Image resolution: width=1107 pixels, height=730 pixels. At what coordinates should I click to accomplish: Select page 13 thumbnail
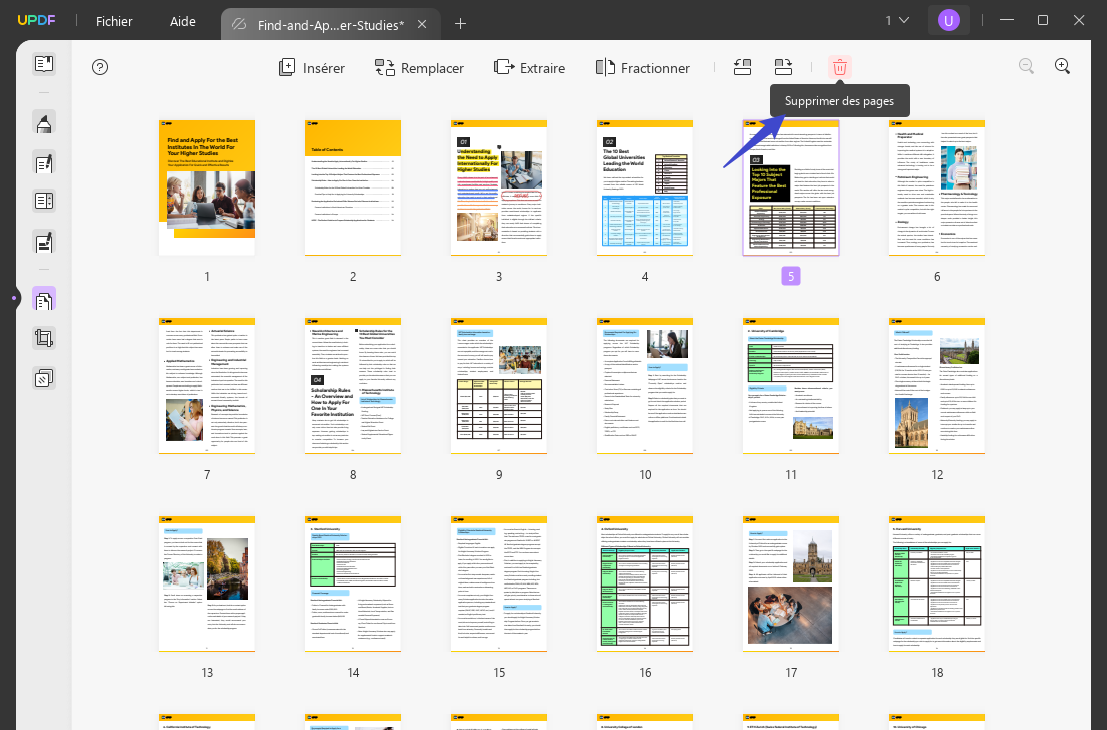207,584
